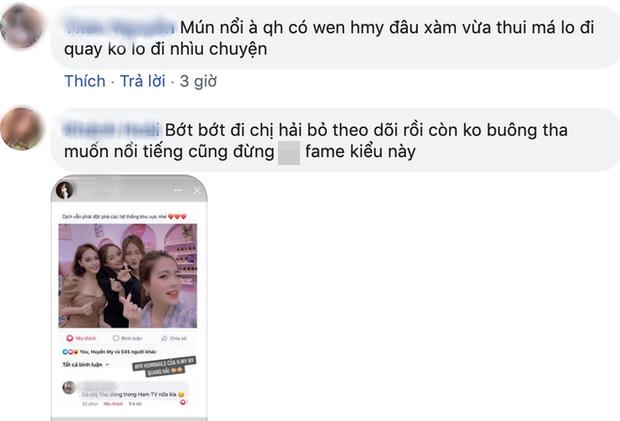Screen dimensions: 620x421
Task: Open the 3 giờ comment timestamp
Action: pyautogui.click(x=198, y=81)
